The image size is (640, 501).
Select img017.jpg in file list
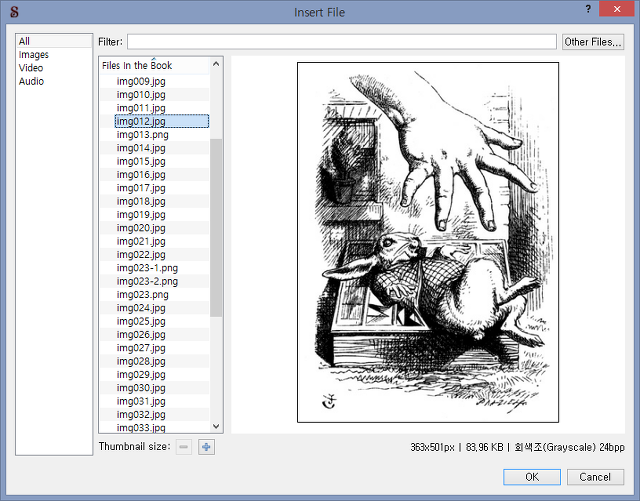point(141,188)
